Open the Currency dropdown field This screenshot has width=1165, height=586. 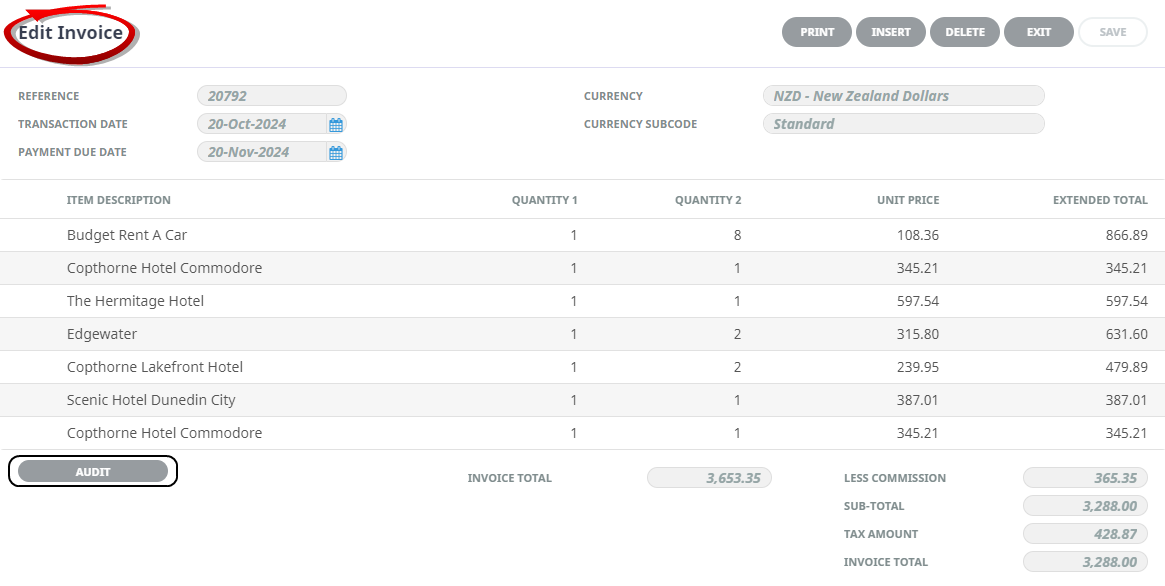coord(903,96)
